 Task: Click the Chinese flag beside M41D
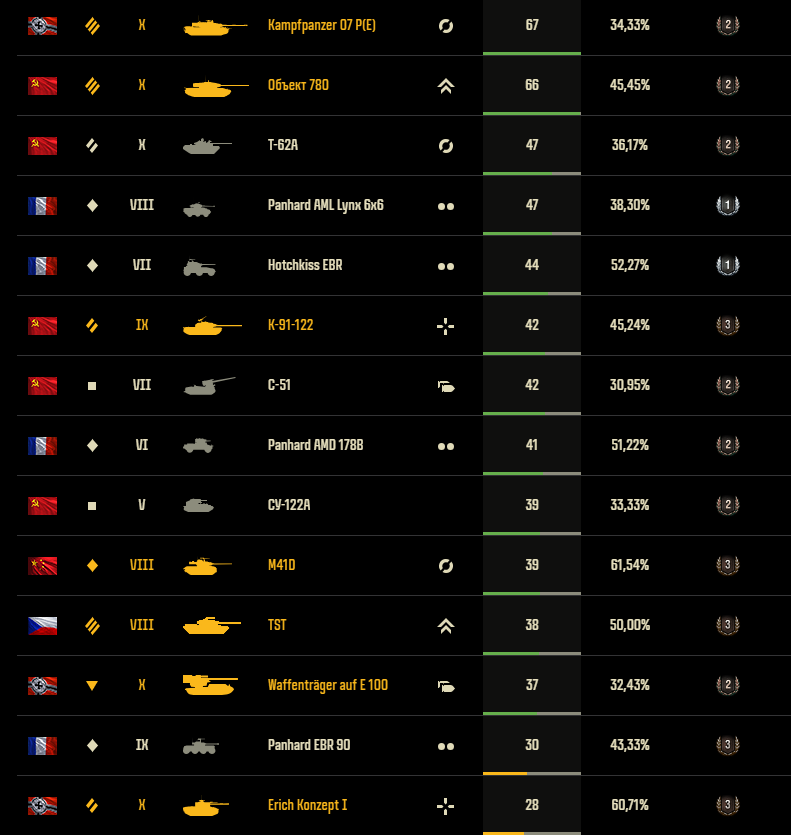click(43, 566)
